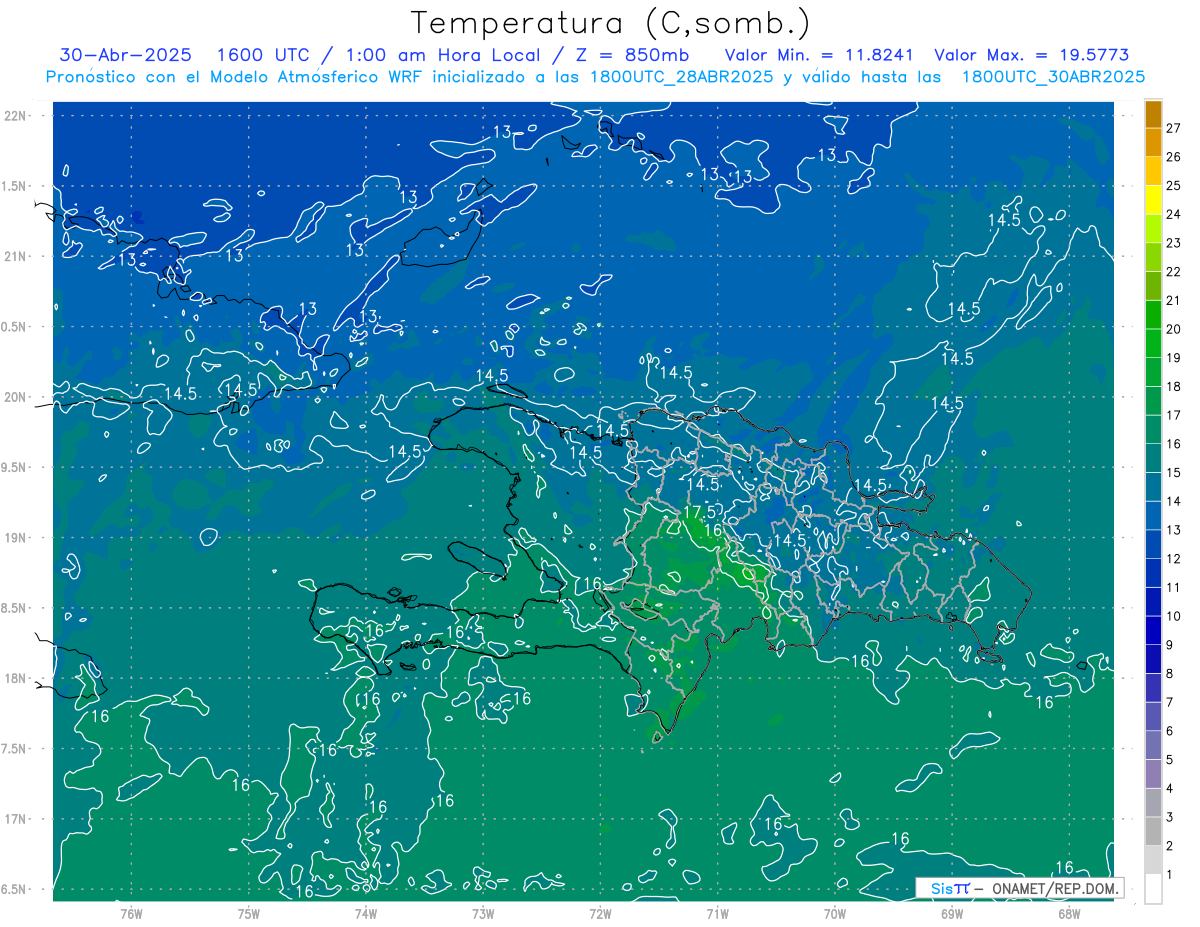Click the "19" label on the color scale
1200x927 pixels.
point(1174,358)
